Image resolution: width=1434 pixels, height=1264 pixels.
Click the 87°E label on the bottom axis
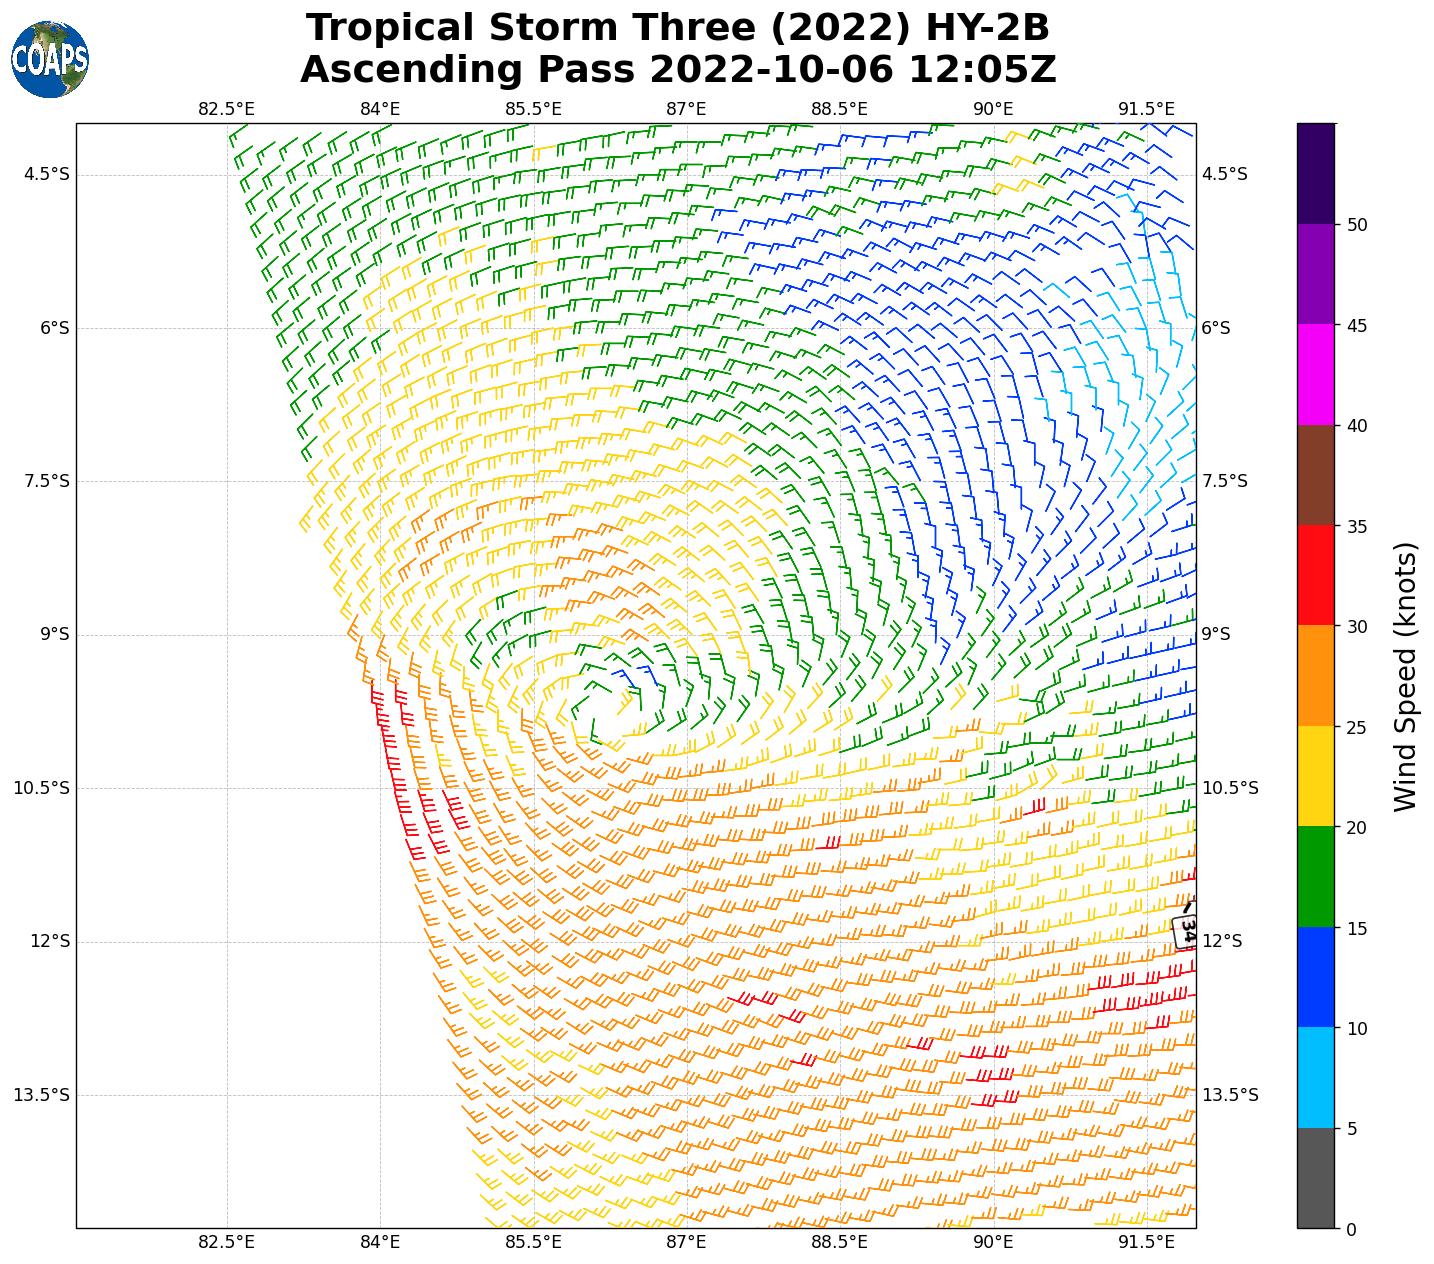tap(686, 1242)
